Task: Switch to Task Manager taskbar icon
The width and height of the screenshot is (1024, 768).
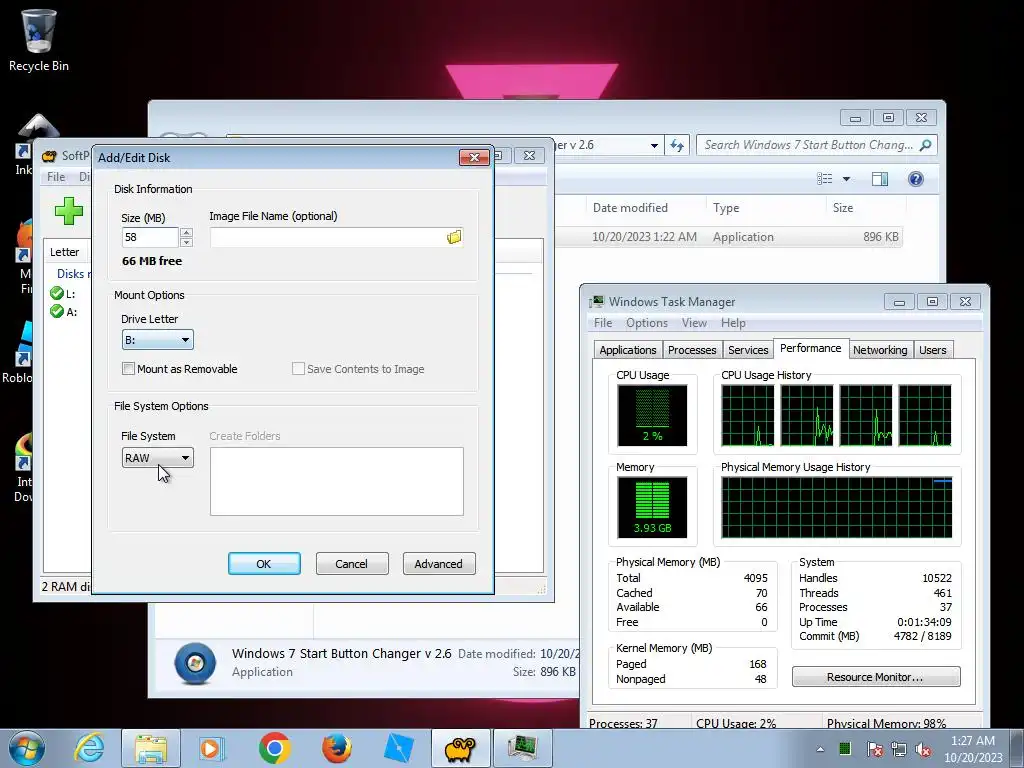Action: coord(522,748)
